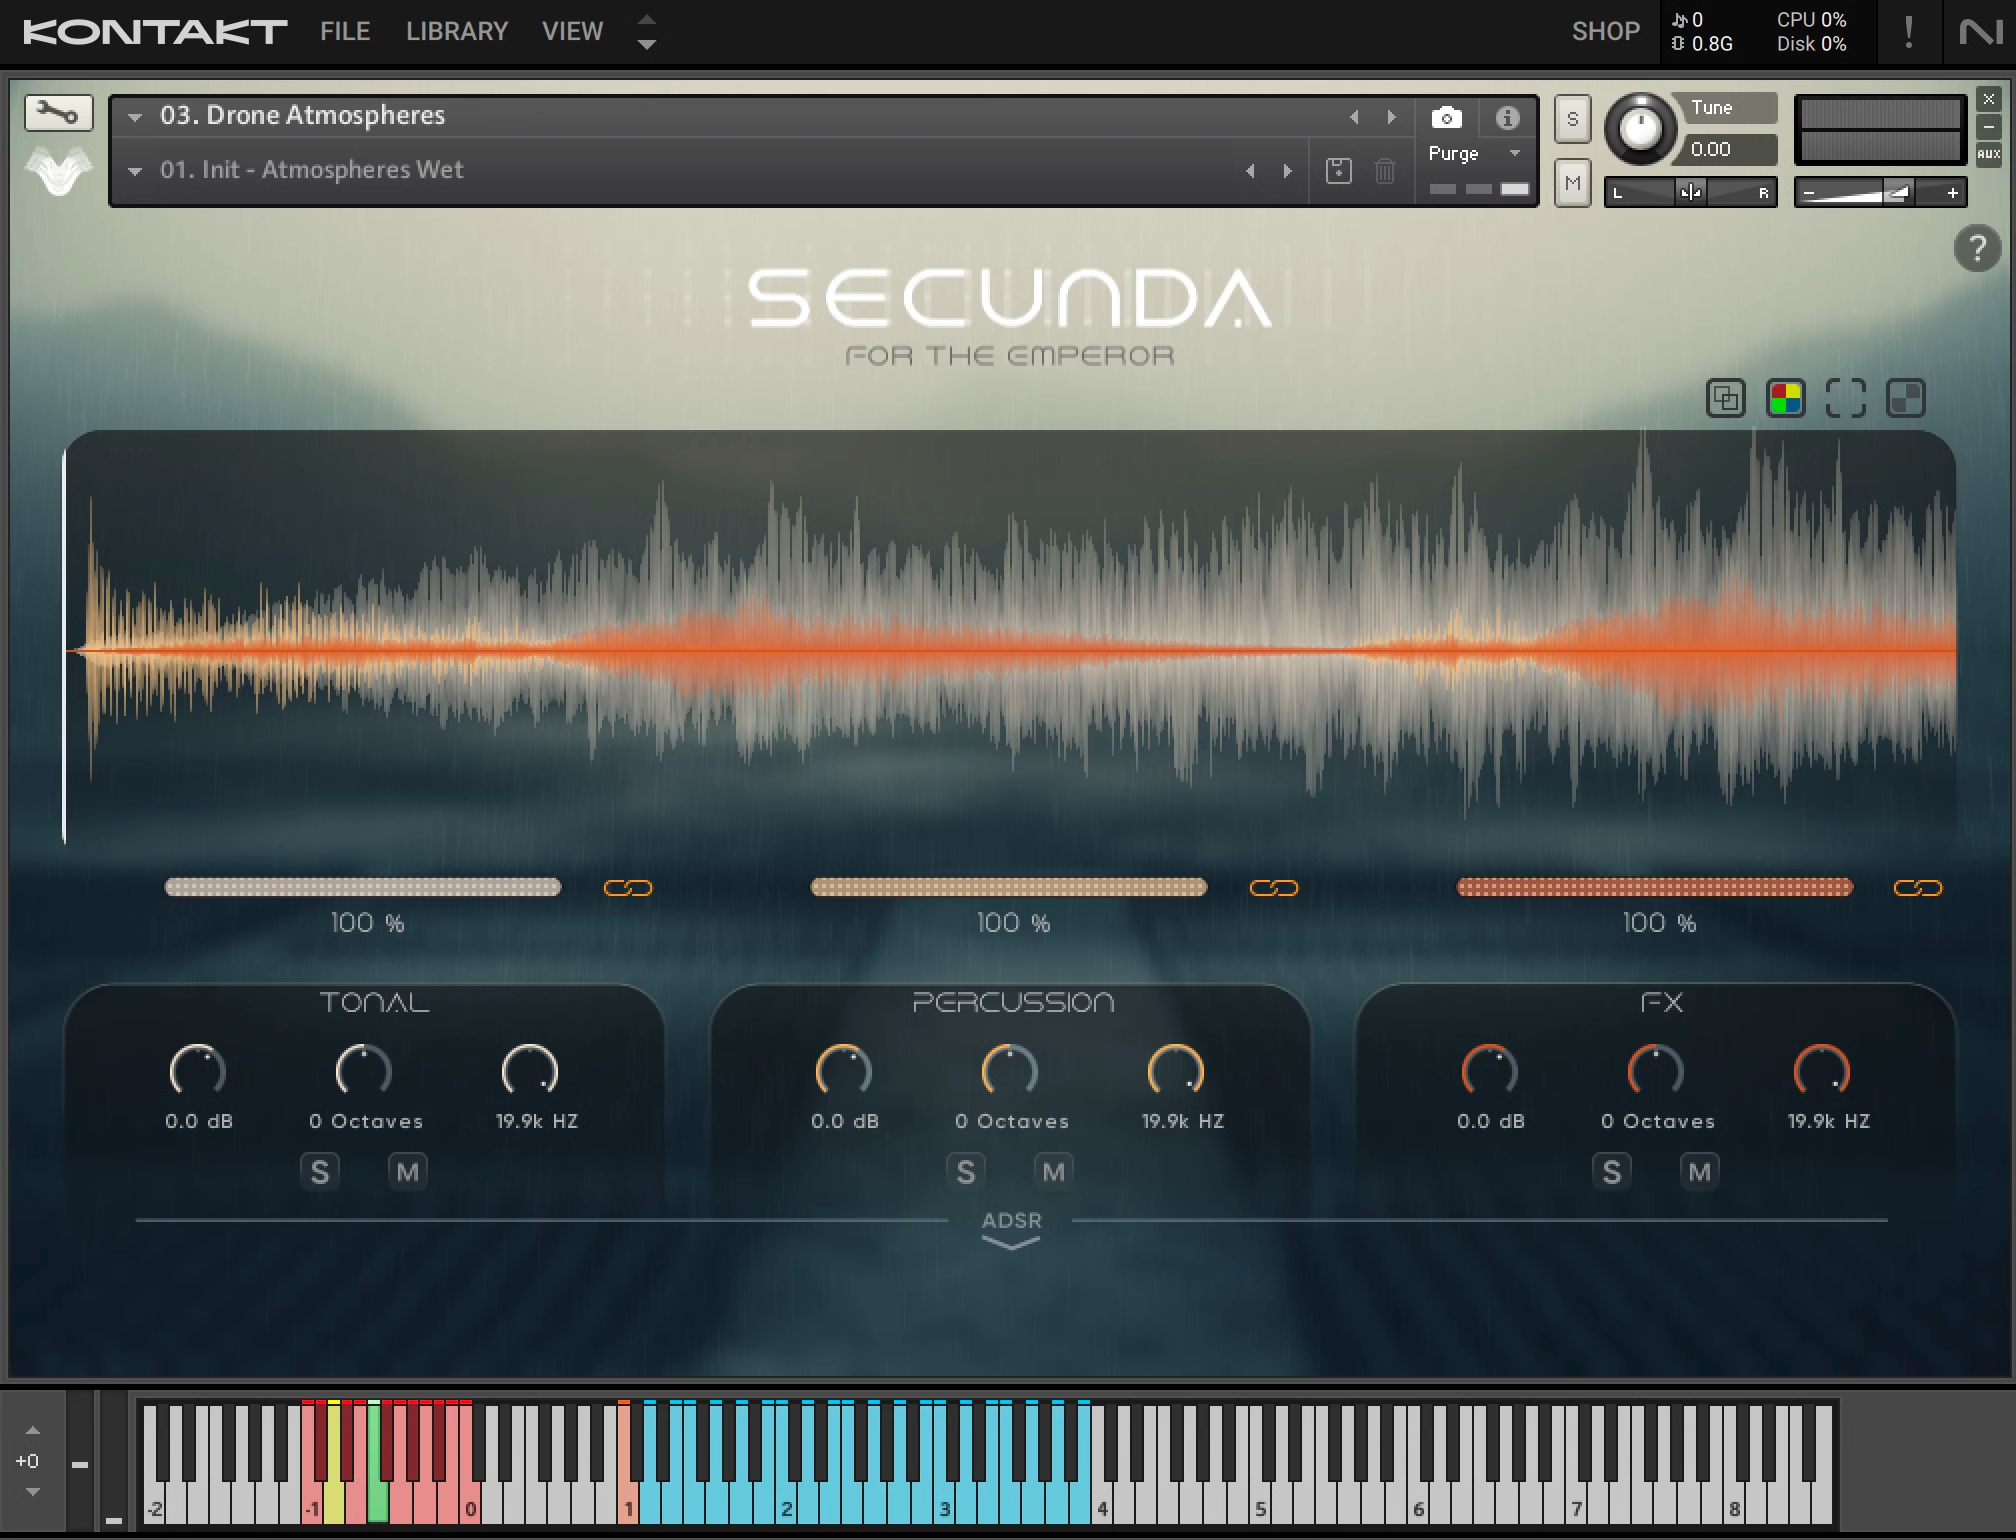Expand the Init - Atmospheres Wet snapshot dropdown
The height and width of the screenshot is (1540, 2016).
click(x=134, y=171)
